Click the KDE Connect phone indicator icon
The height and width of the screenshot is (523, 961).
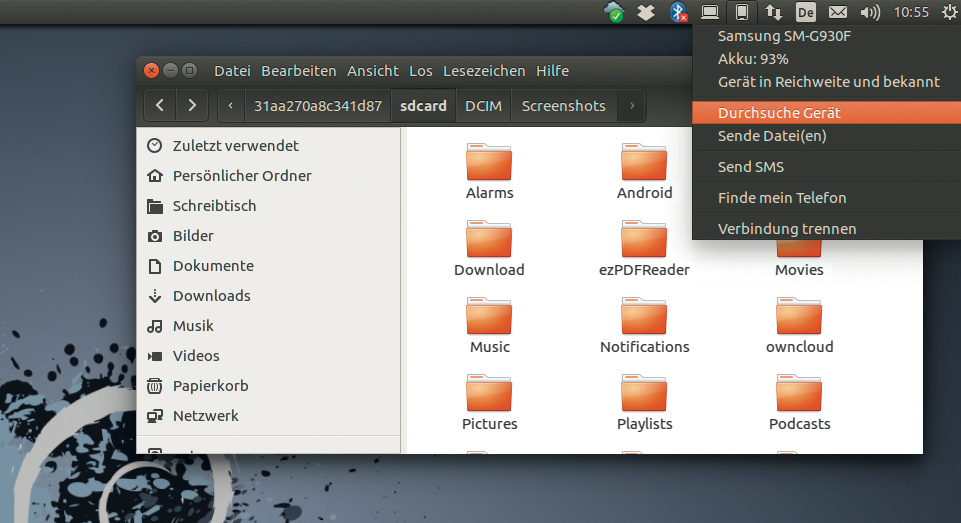click(741, 12)
